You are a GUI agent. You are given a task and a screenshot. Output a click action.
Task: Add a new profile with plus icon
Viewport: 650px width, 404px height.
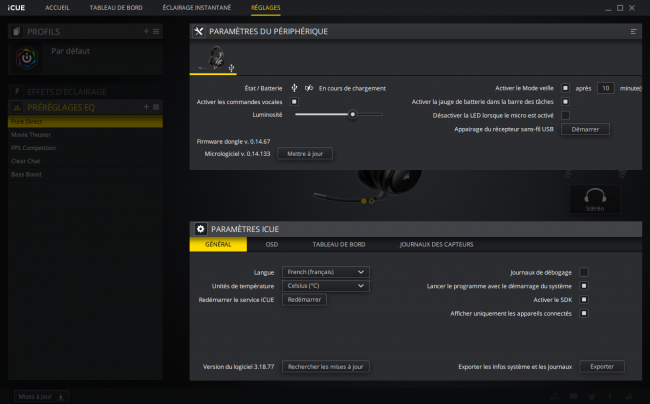pos(146,31)
